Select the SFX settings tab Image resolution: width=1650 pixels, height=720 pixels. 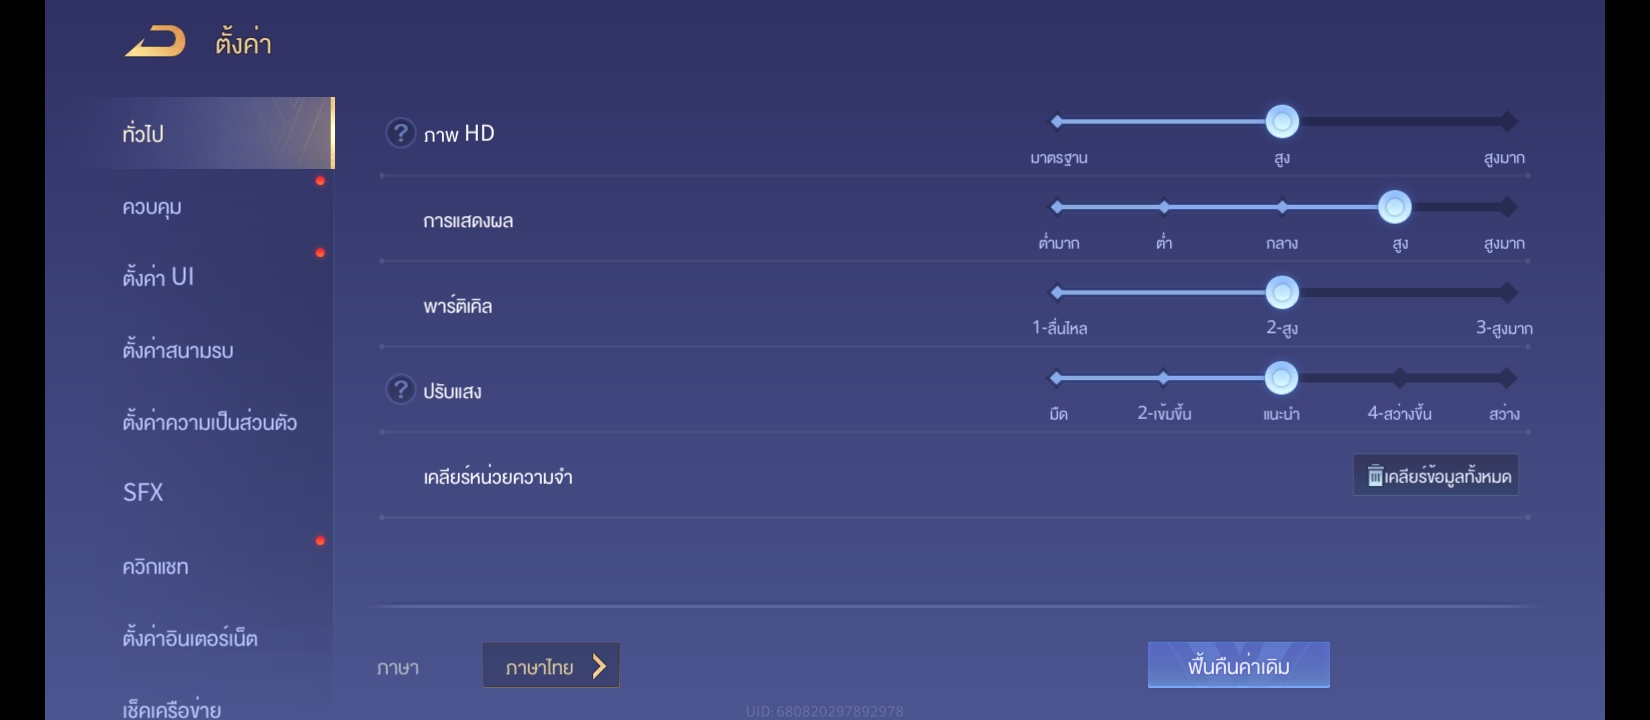coord(143,492)
